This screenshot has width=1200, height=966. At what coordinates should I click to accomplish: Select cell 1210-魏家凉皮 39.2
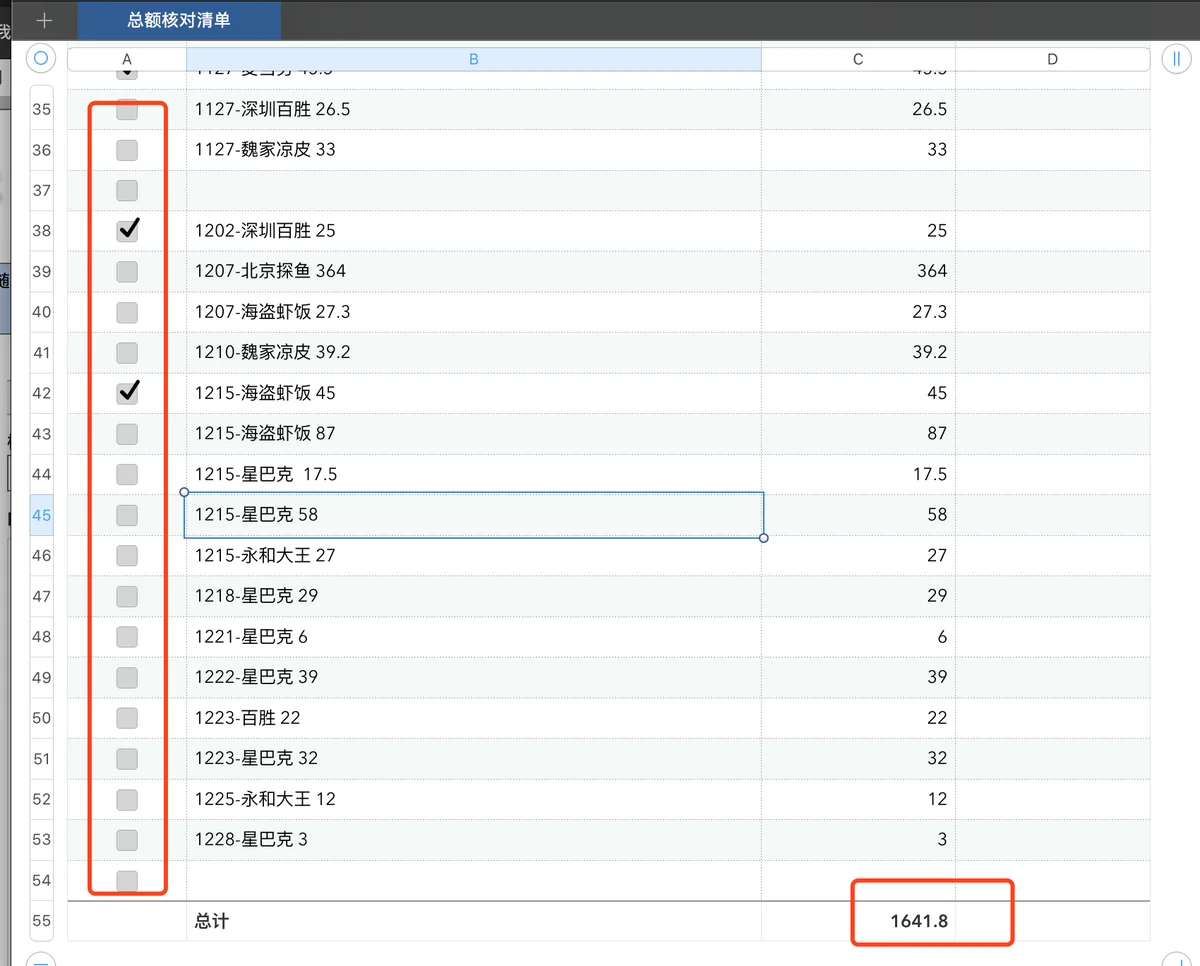click(x=474, y=352)
